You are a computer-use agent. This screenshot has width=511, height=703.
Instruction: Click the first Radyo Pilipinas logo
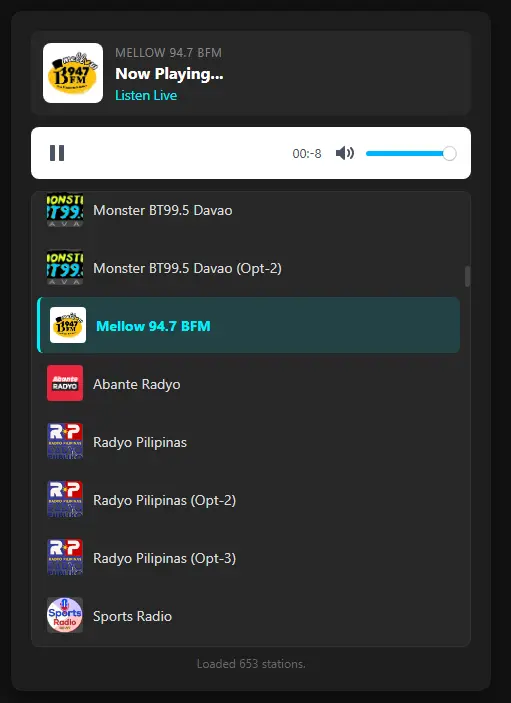click(65, 441)
